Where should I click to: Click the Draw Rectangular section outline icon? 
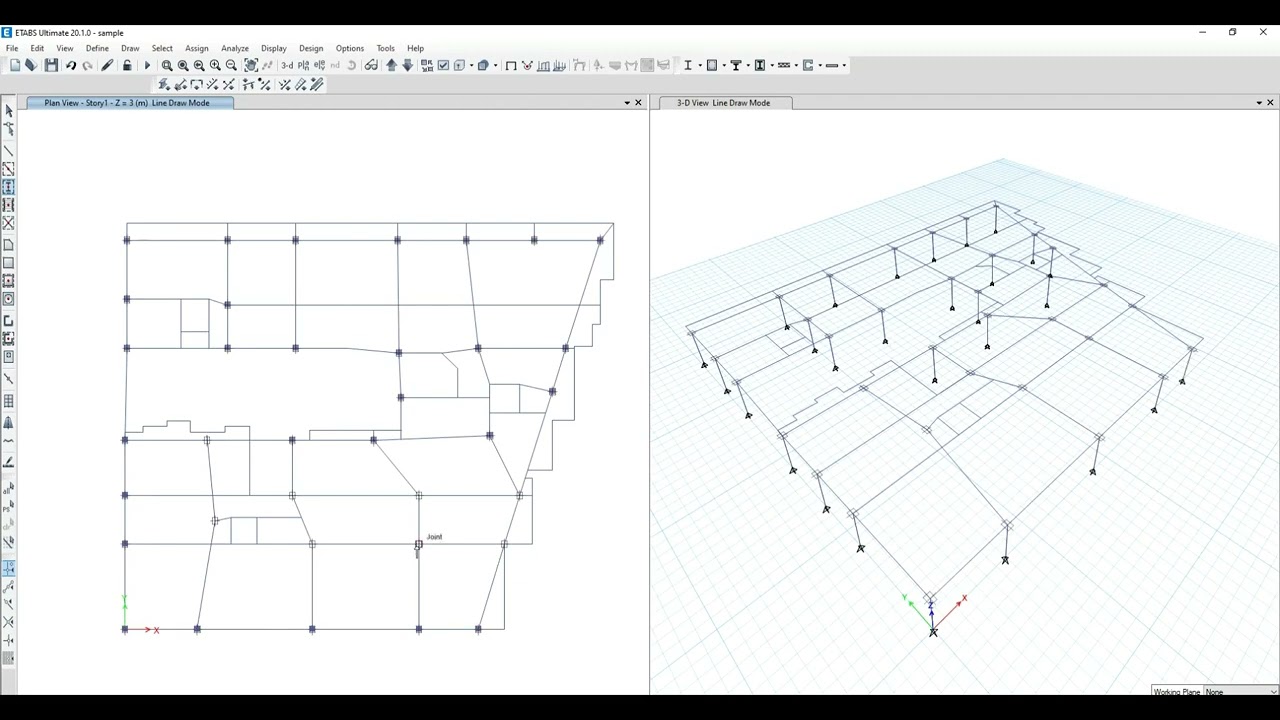[x=712, y=65]
